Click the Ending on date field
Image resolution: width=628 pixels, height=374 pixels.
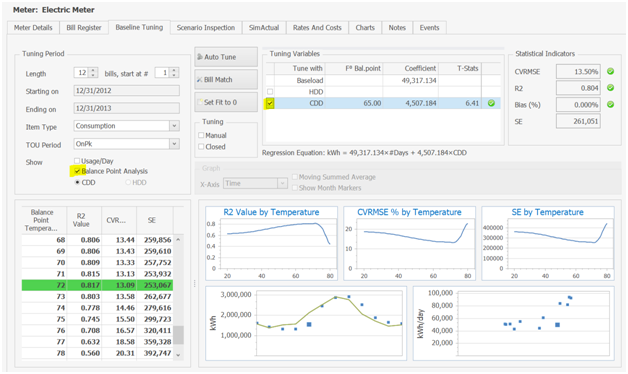tap(127, 108)
